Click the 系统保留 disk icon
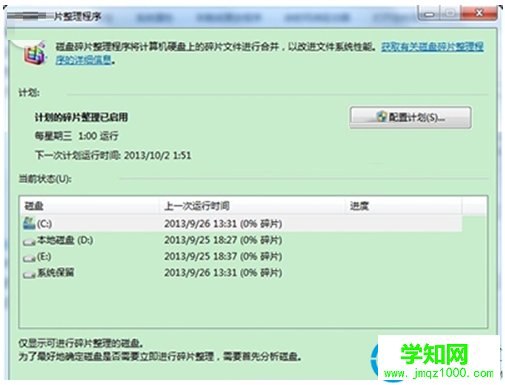Viewport: 505px width, 385px height. tap(29, 274)
